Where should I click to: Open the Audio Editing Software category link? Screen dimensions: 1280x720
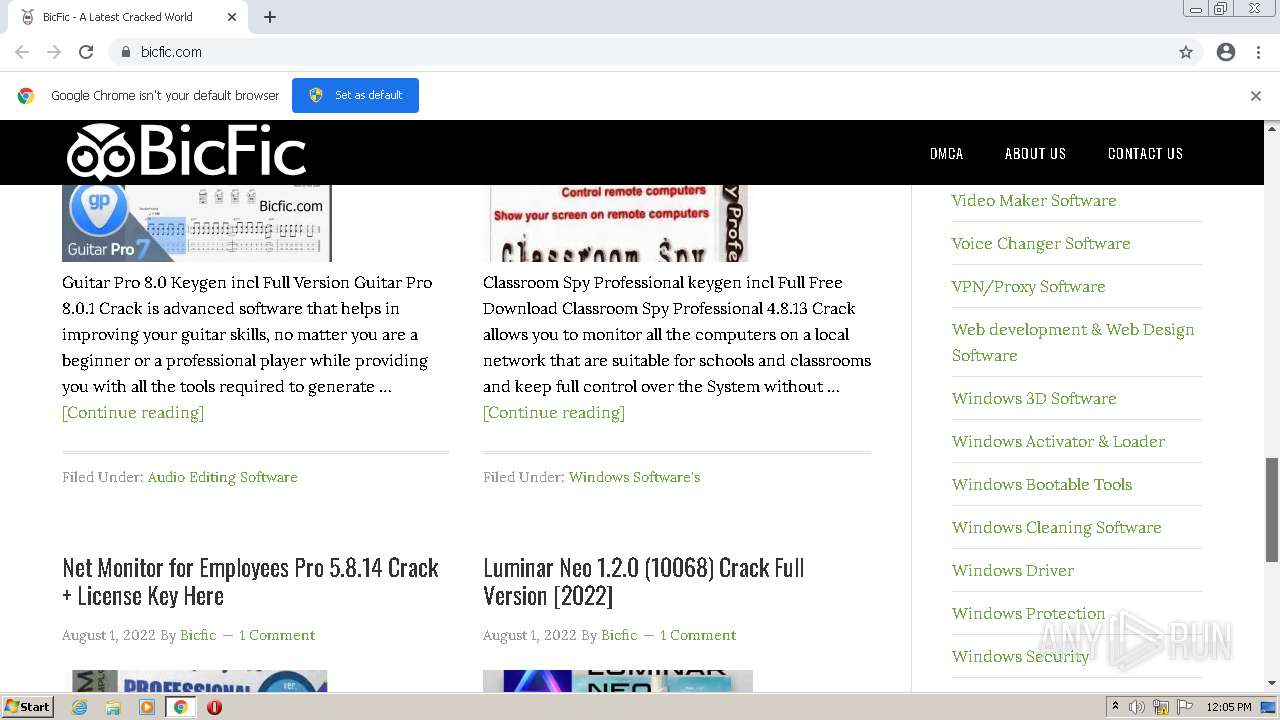pos(223,477)
